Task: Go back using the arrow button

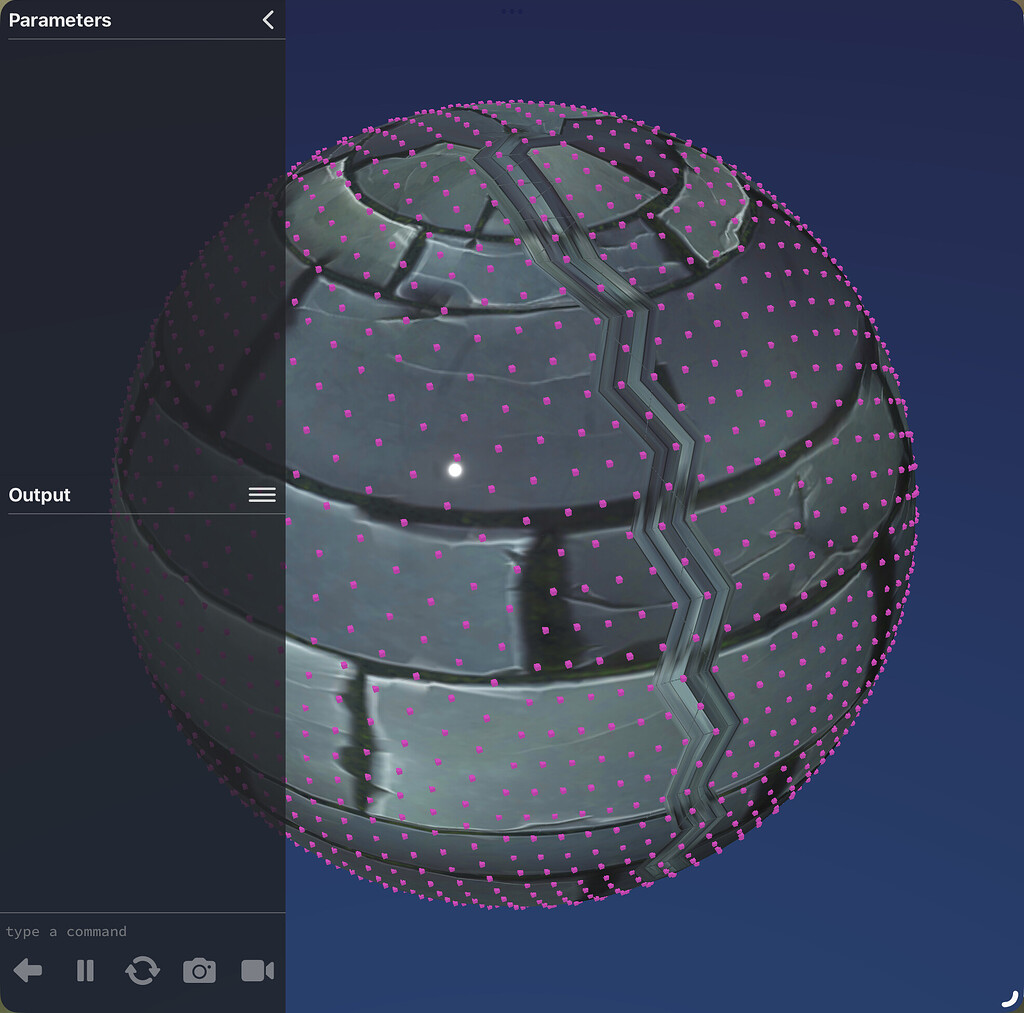Action: click(x=28, y=970)
